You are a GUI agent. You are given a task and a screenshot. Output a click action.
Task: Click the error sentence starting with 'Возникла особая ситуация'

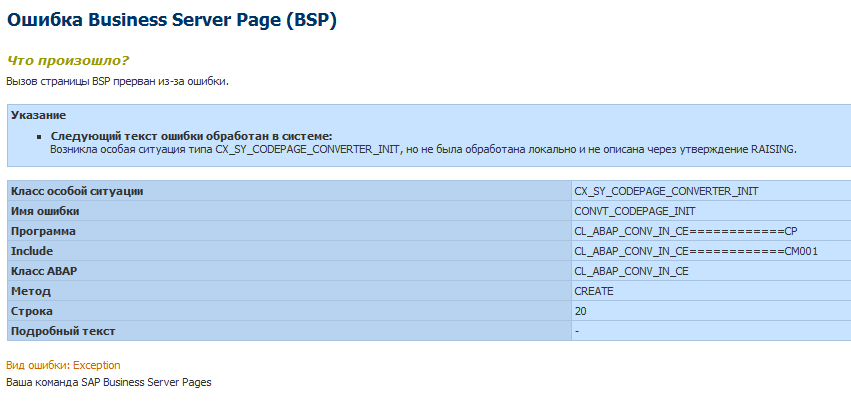[x=423, y=149]
